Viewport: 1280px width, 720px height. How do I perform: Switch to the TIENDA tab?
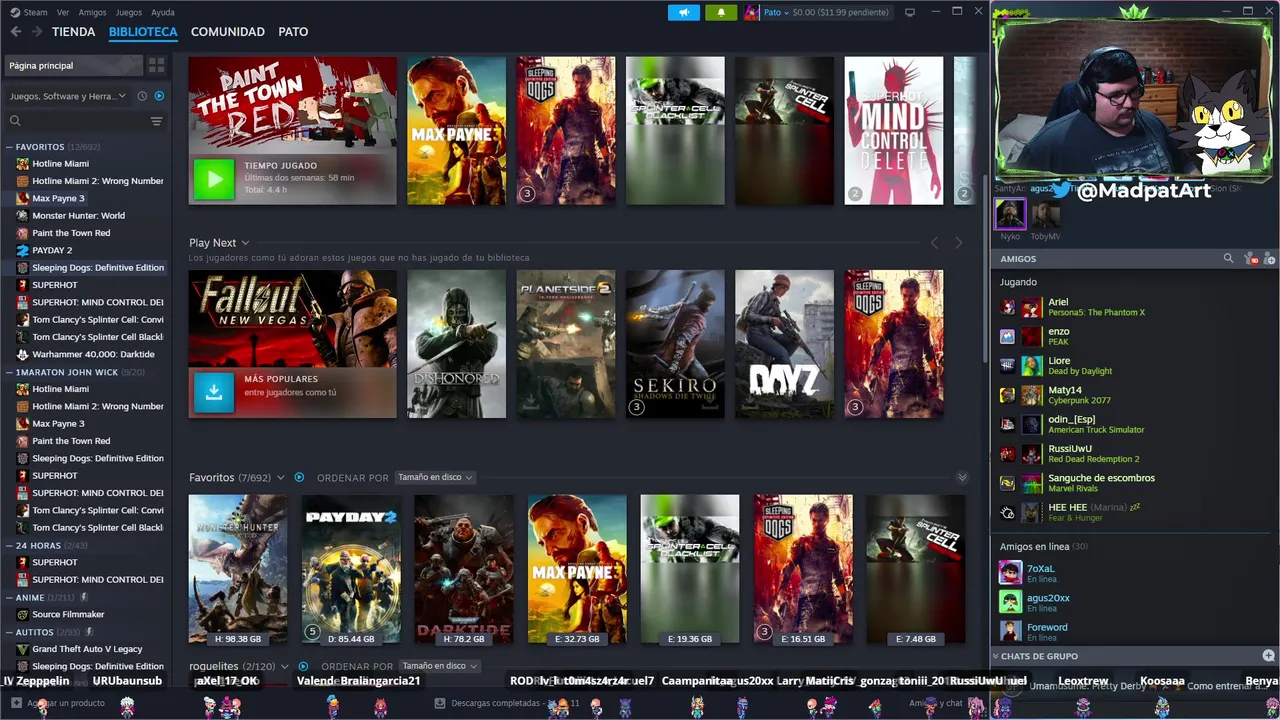click(x=74, y=32)
